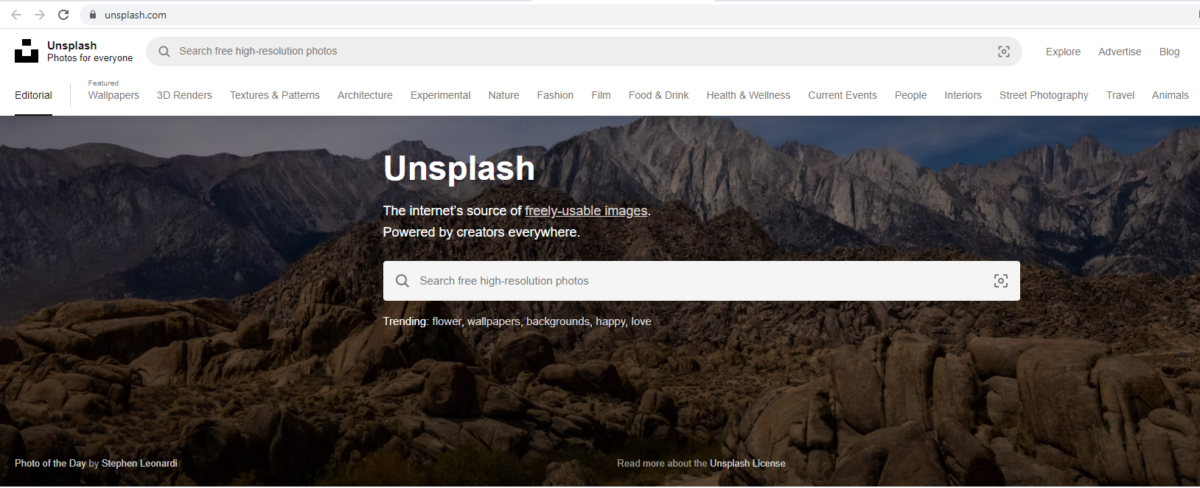This screenshot has width=1200, height=488.
Task: Click magnifier icon in hero search box
Action: (402, 281)
